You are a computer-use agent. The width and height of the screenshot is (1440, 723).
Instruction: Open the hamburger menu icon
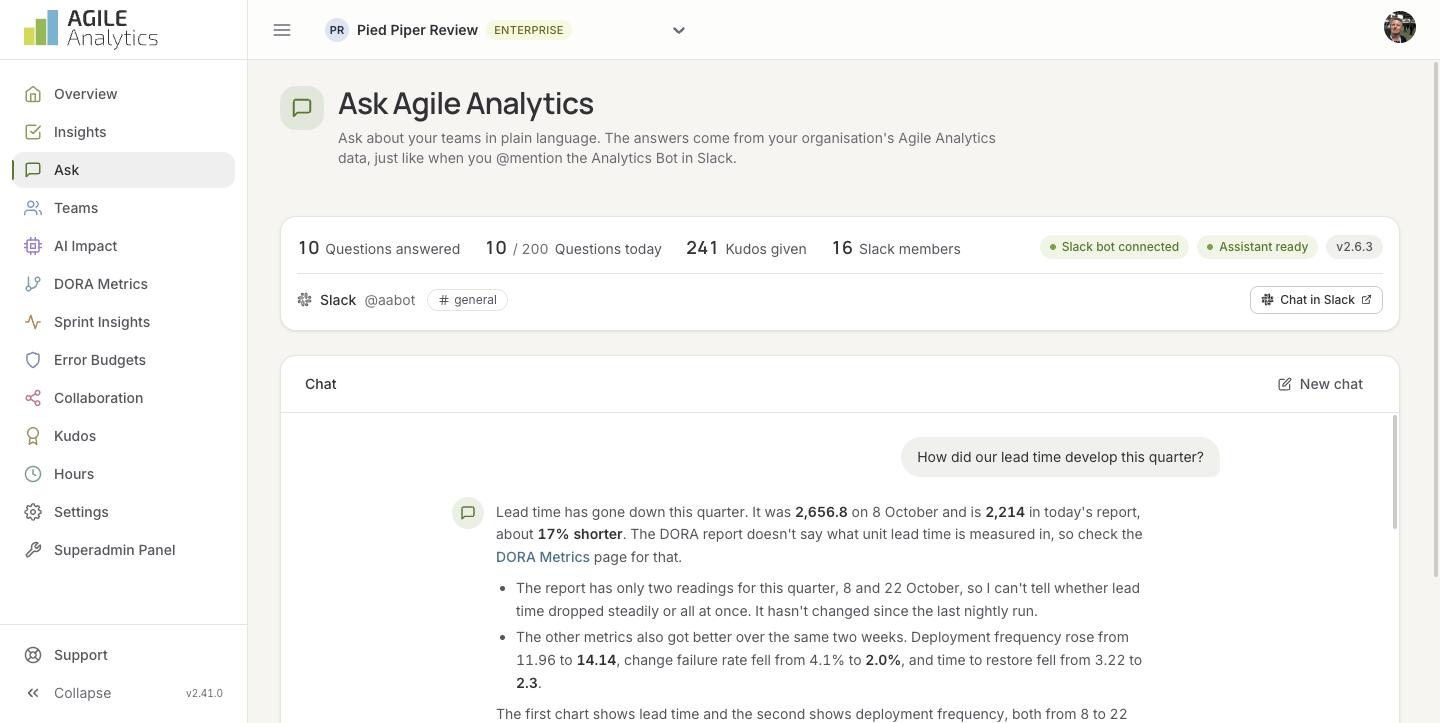point(282,30)
